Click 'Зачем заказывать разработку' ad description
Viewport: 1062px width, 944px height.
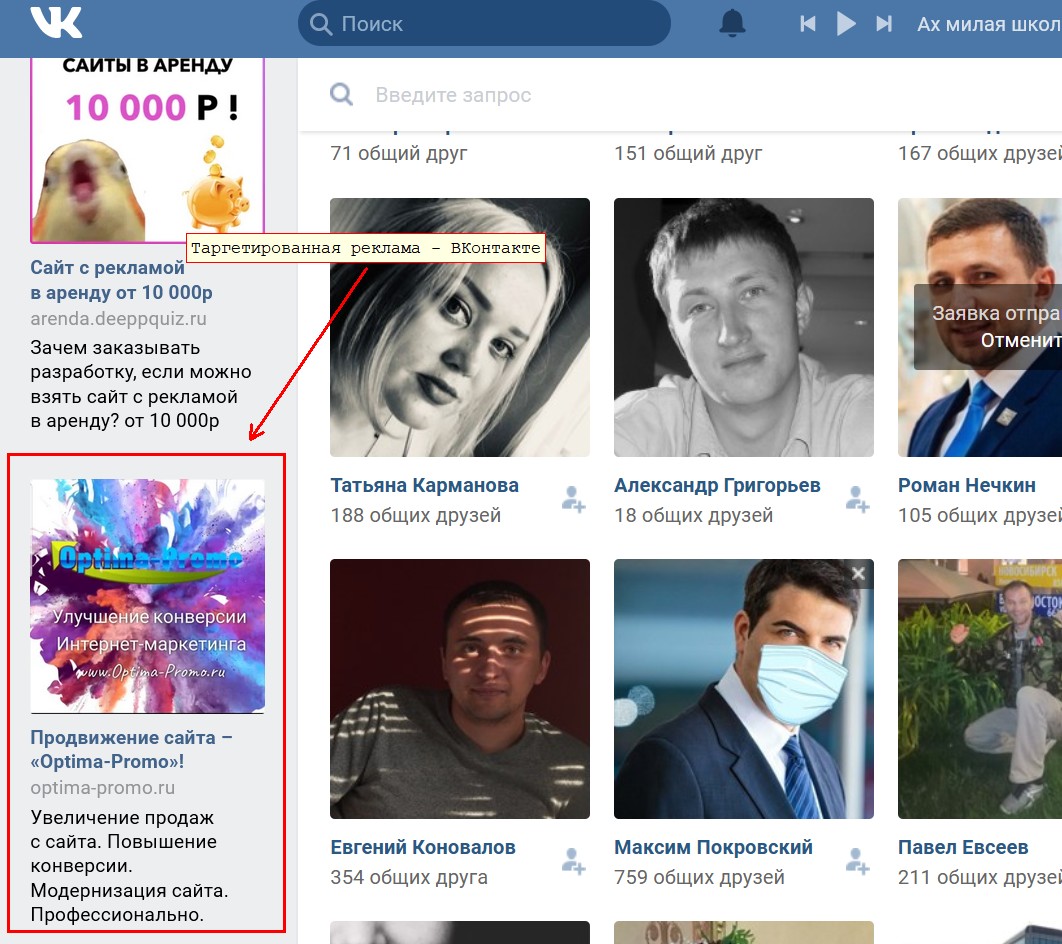point(141,384)
